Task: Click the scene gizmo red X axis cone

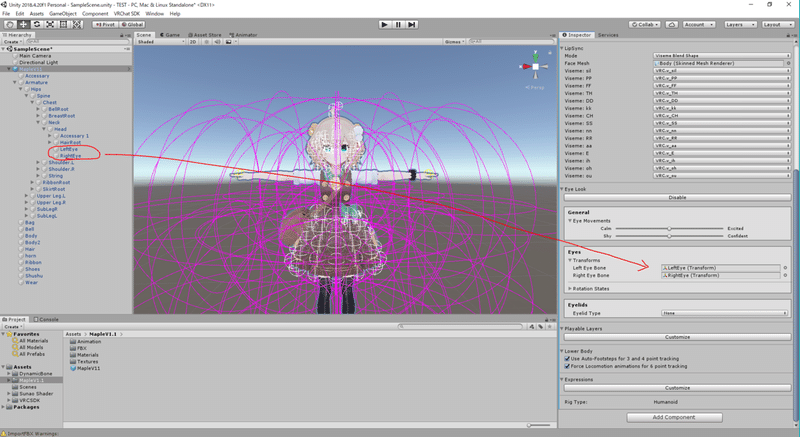Action: (x=526, y=66)
